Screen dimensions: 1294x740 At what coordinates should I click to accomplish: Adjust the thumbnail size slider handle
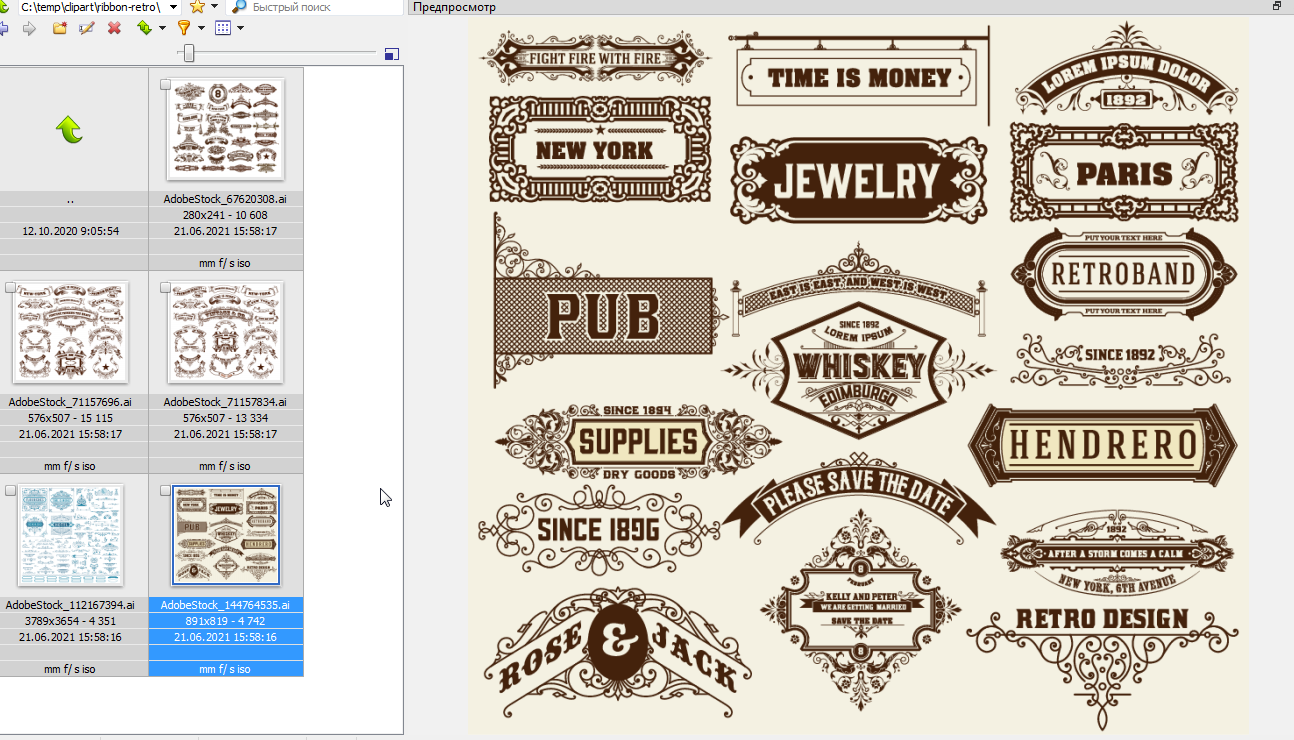click(188, 53)
